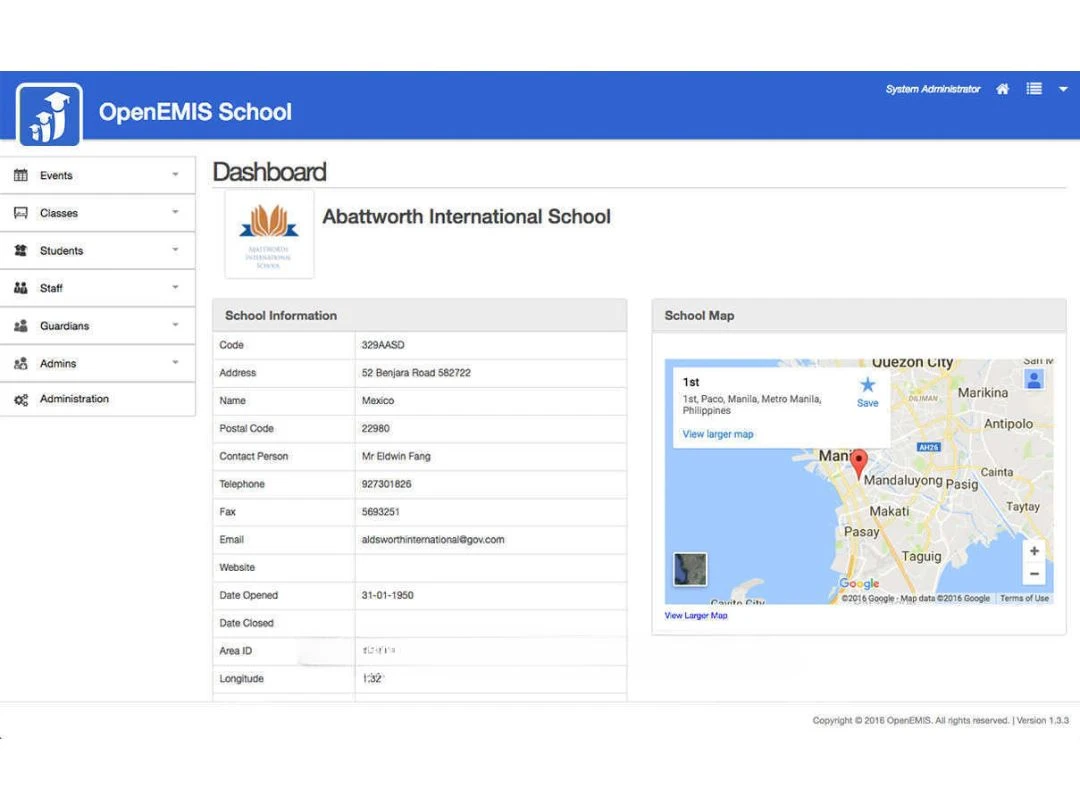The image size is (1080, 810).
Task: Click date opened value 31-01-1950
Action: pyautogui.click(x=387, y=595)
